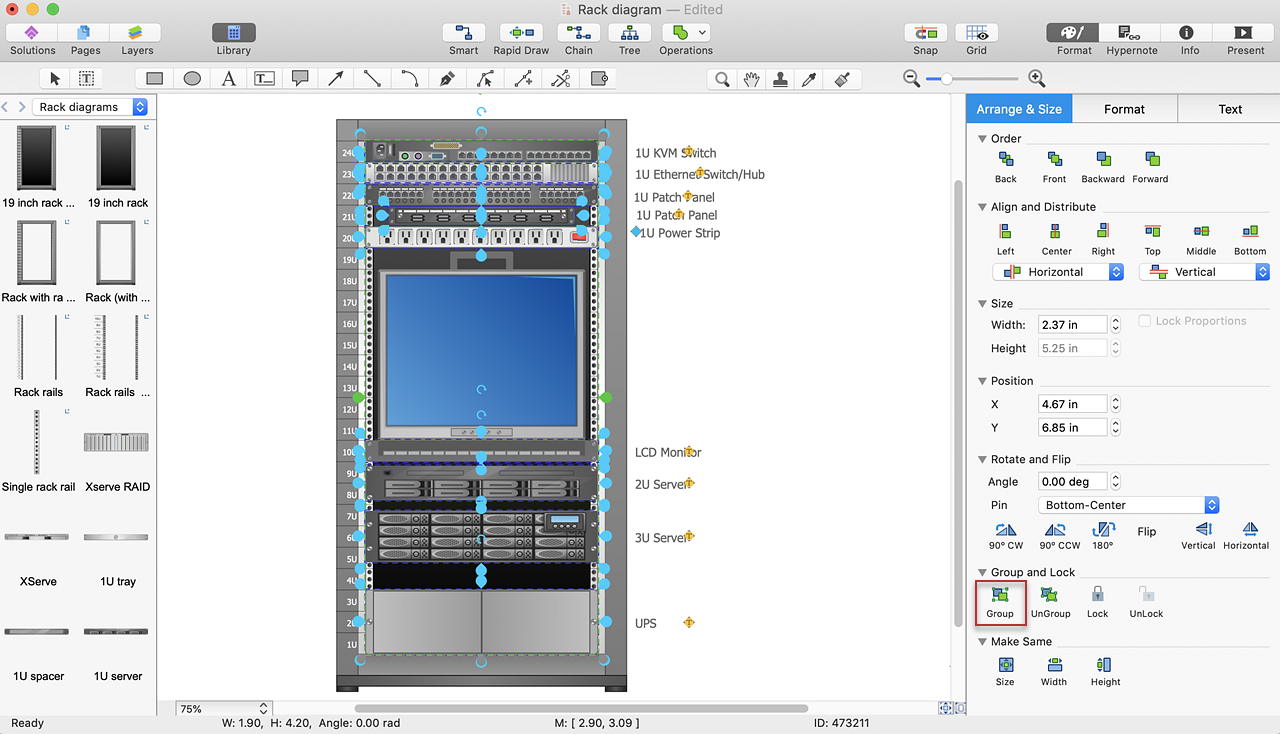This screenshot has height=734, width=1280.
Task: Align objects using the Left icon
Action: [1005, 232]
